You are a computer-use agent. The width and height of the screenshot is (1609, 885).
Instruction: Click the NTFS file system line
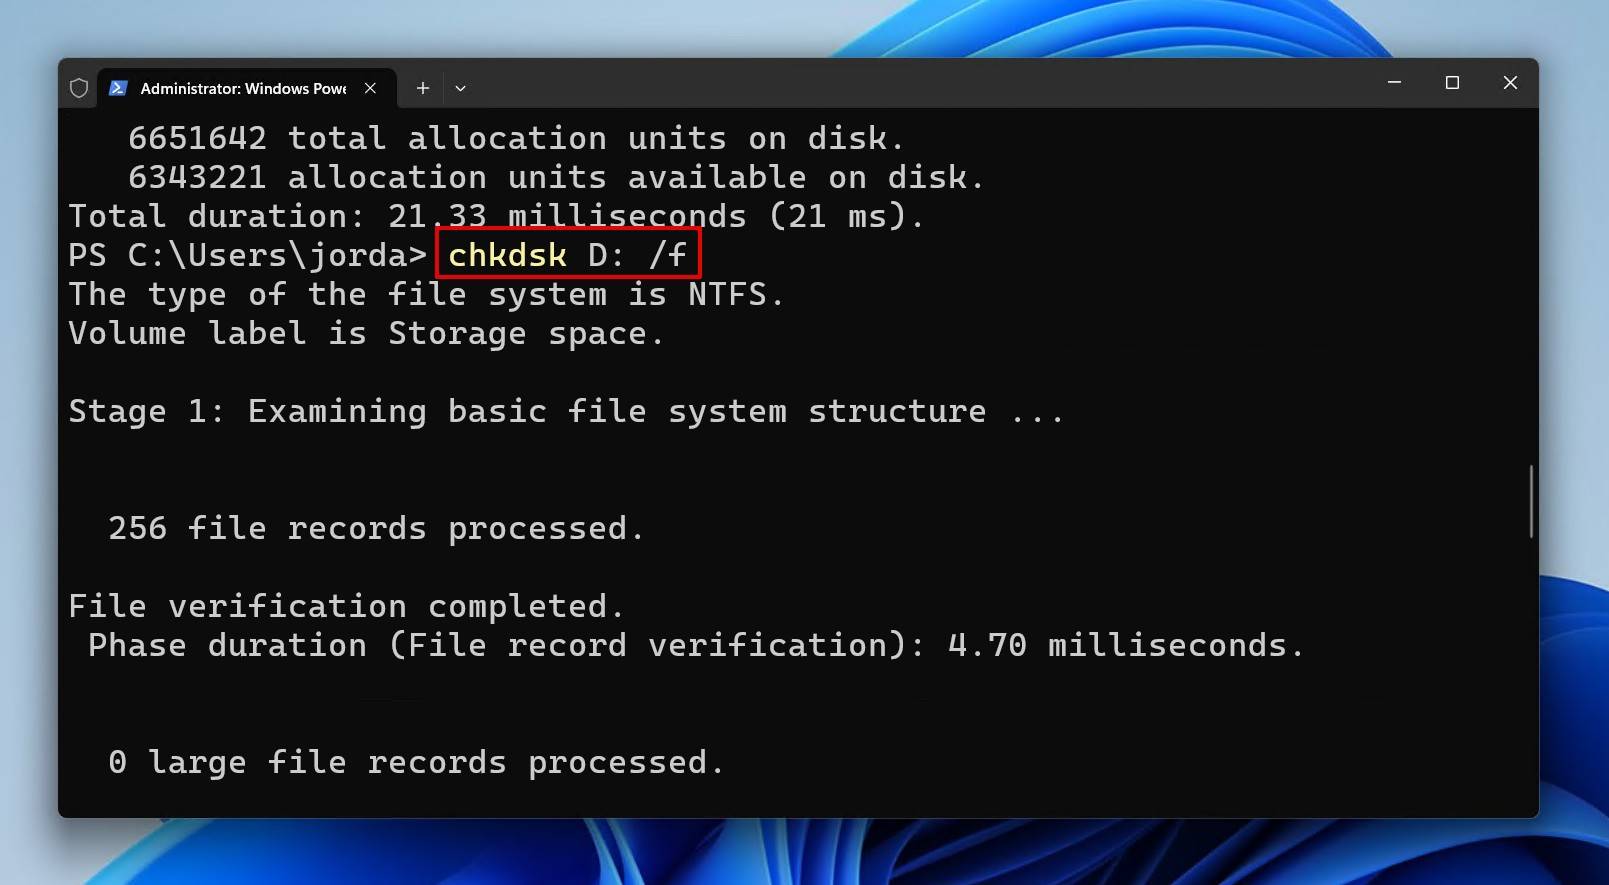(x=425, y=294)
